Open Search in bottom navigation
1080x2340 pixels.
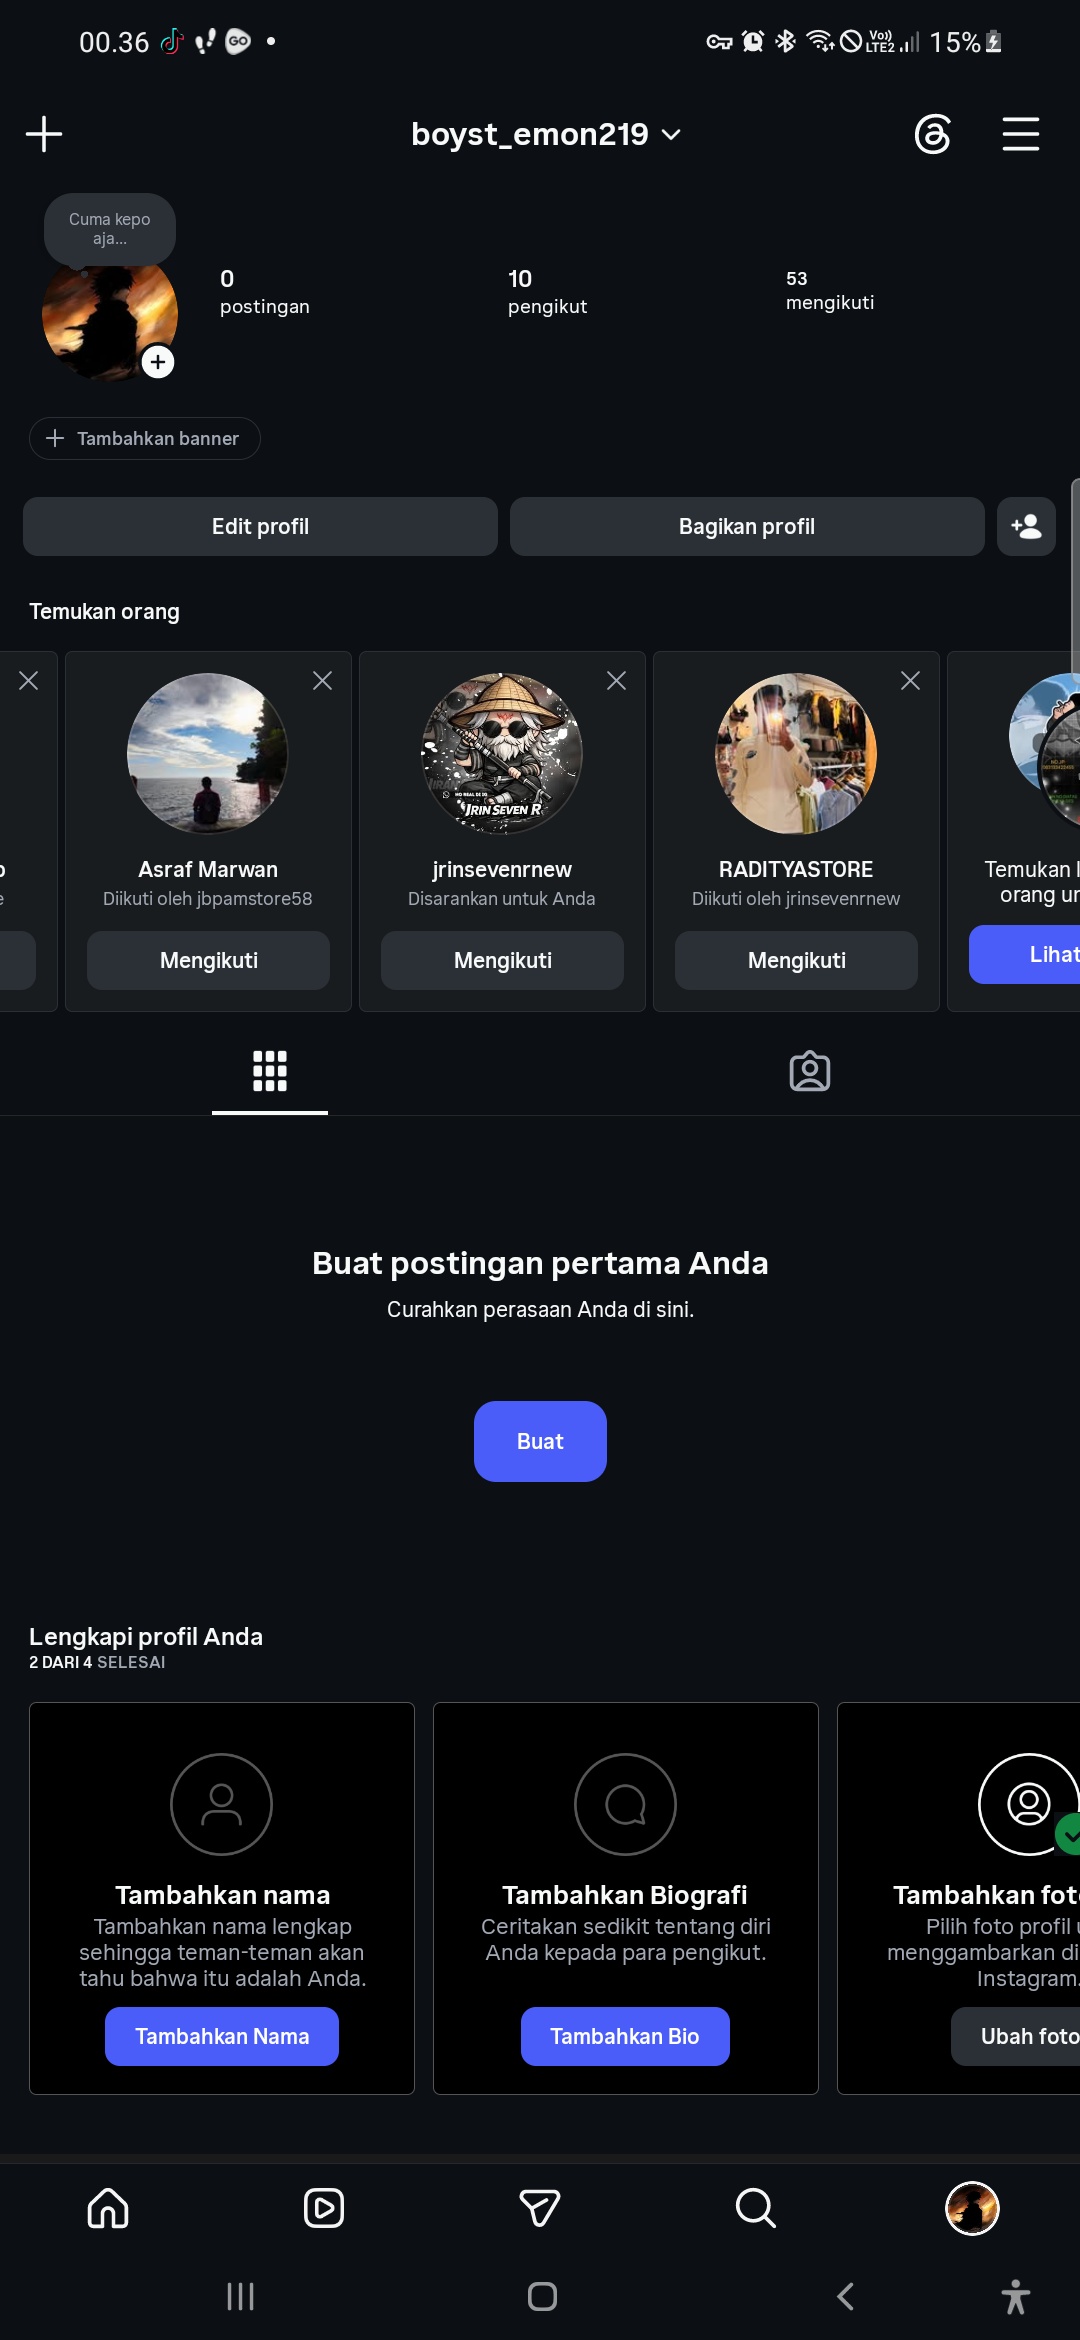click(x=756, y=2208)
